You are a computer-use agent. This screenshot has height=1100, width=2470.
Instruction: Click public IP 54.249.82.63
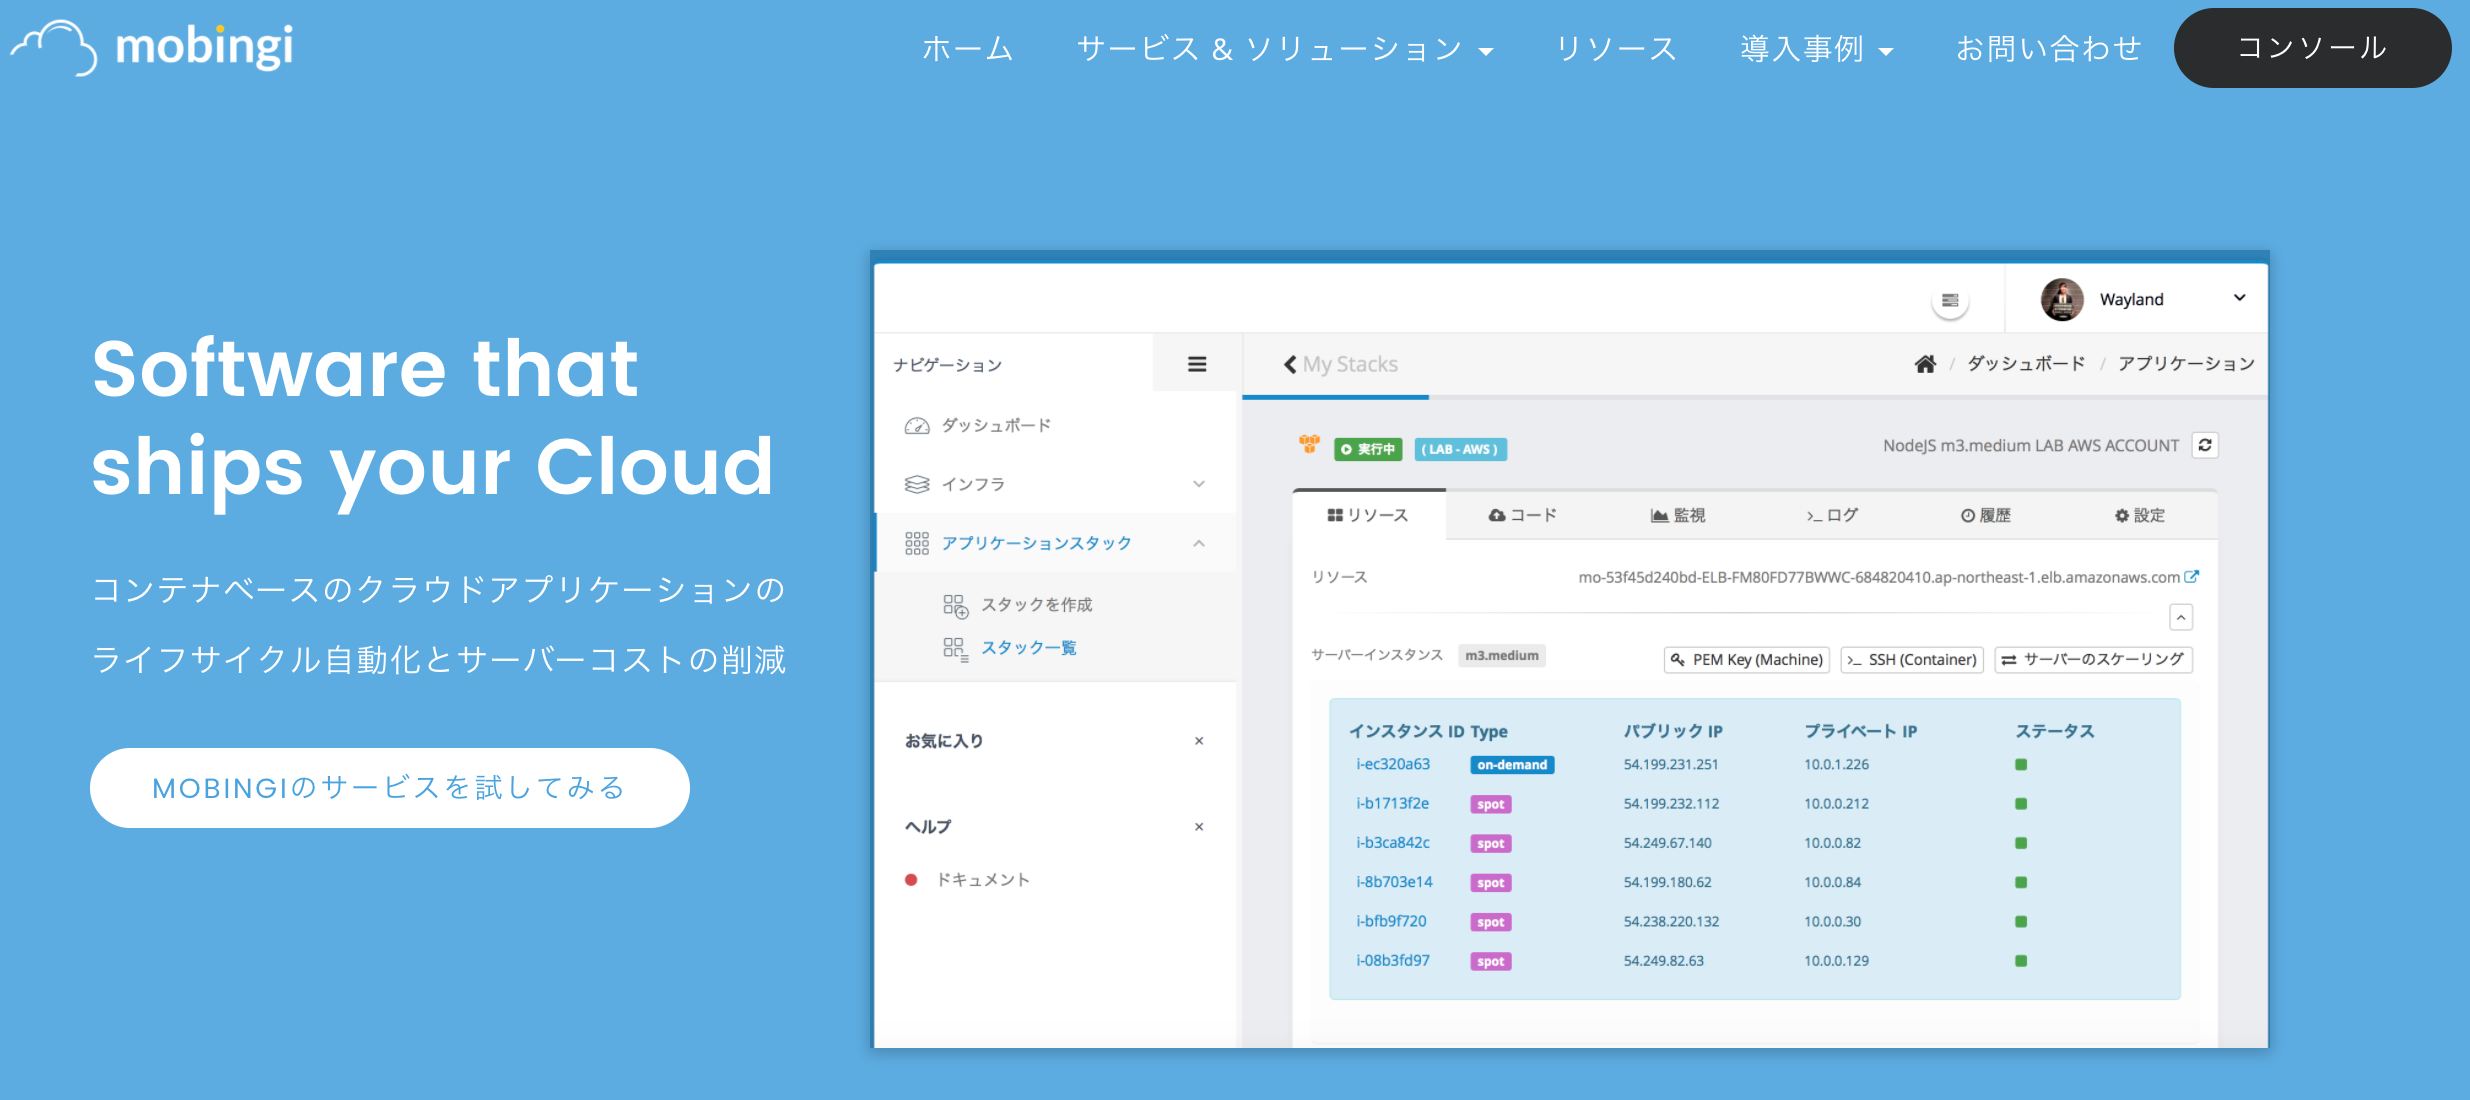[1664, 961]
